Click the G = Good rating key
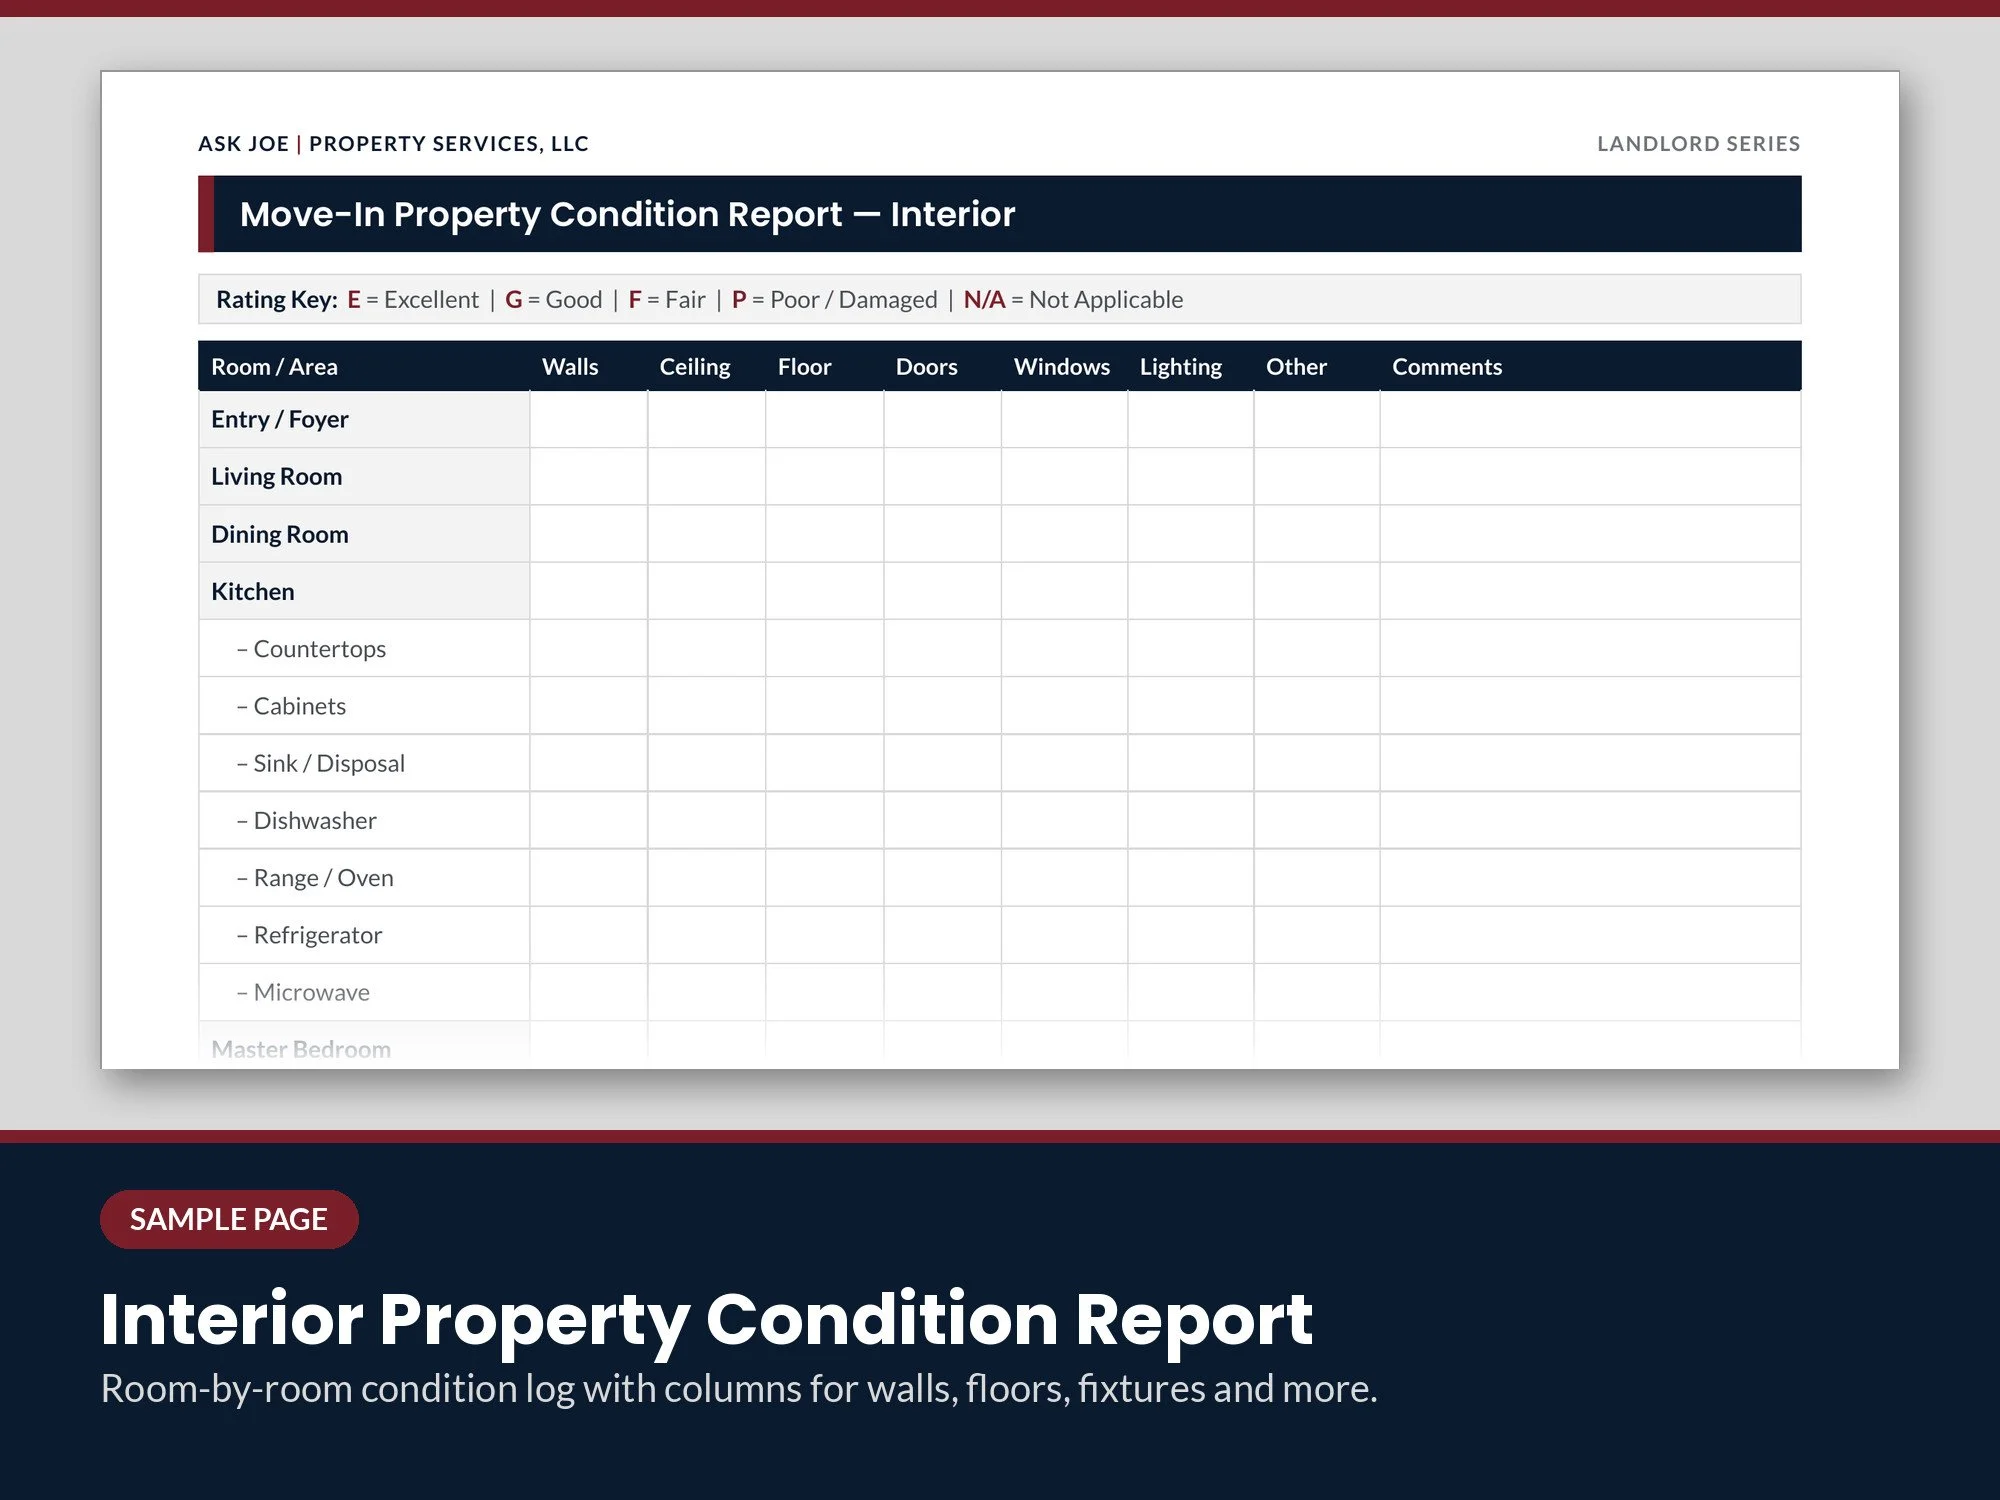 tap(554, 299)
